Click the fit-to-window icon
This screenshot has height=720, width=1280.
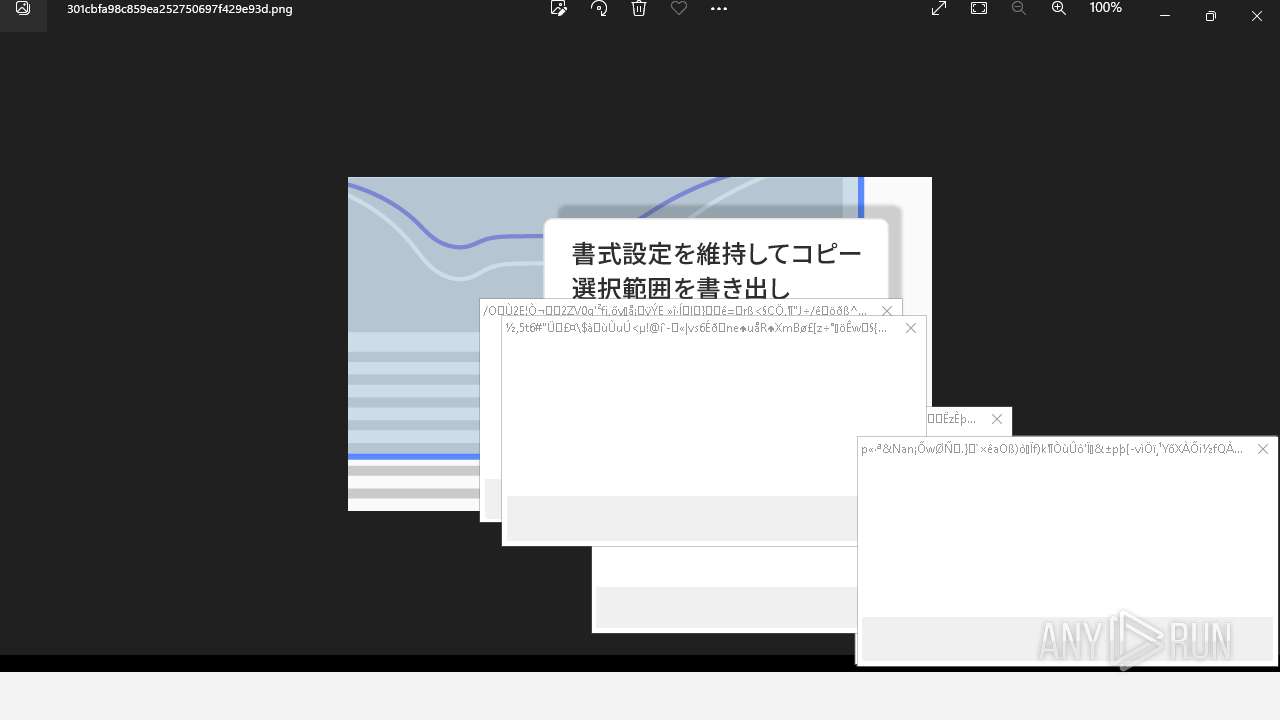(x=979, y=9)
